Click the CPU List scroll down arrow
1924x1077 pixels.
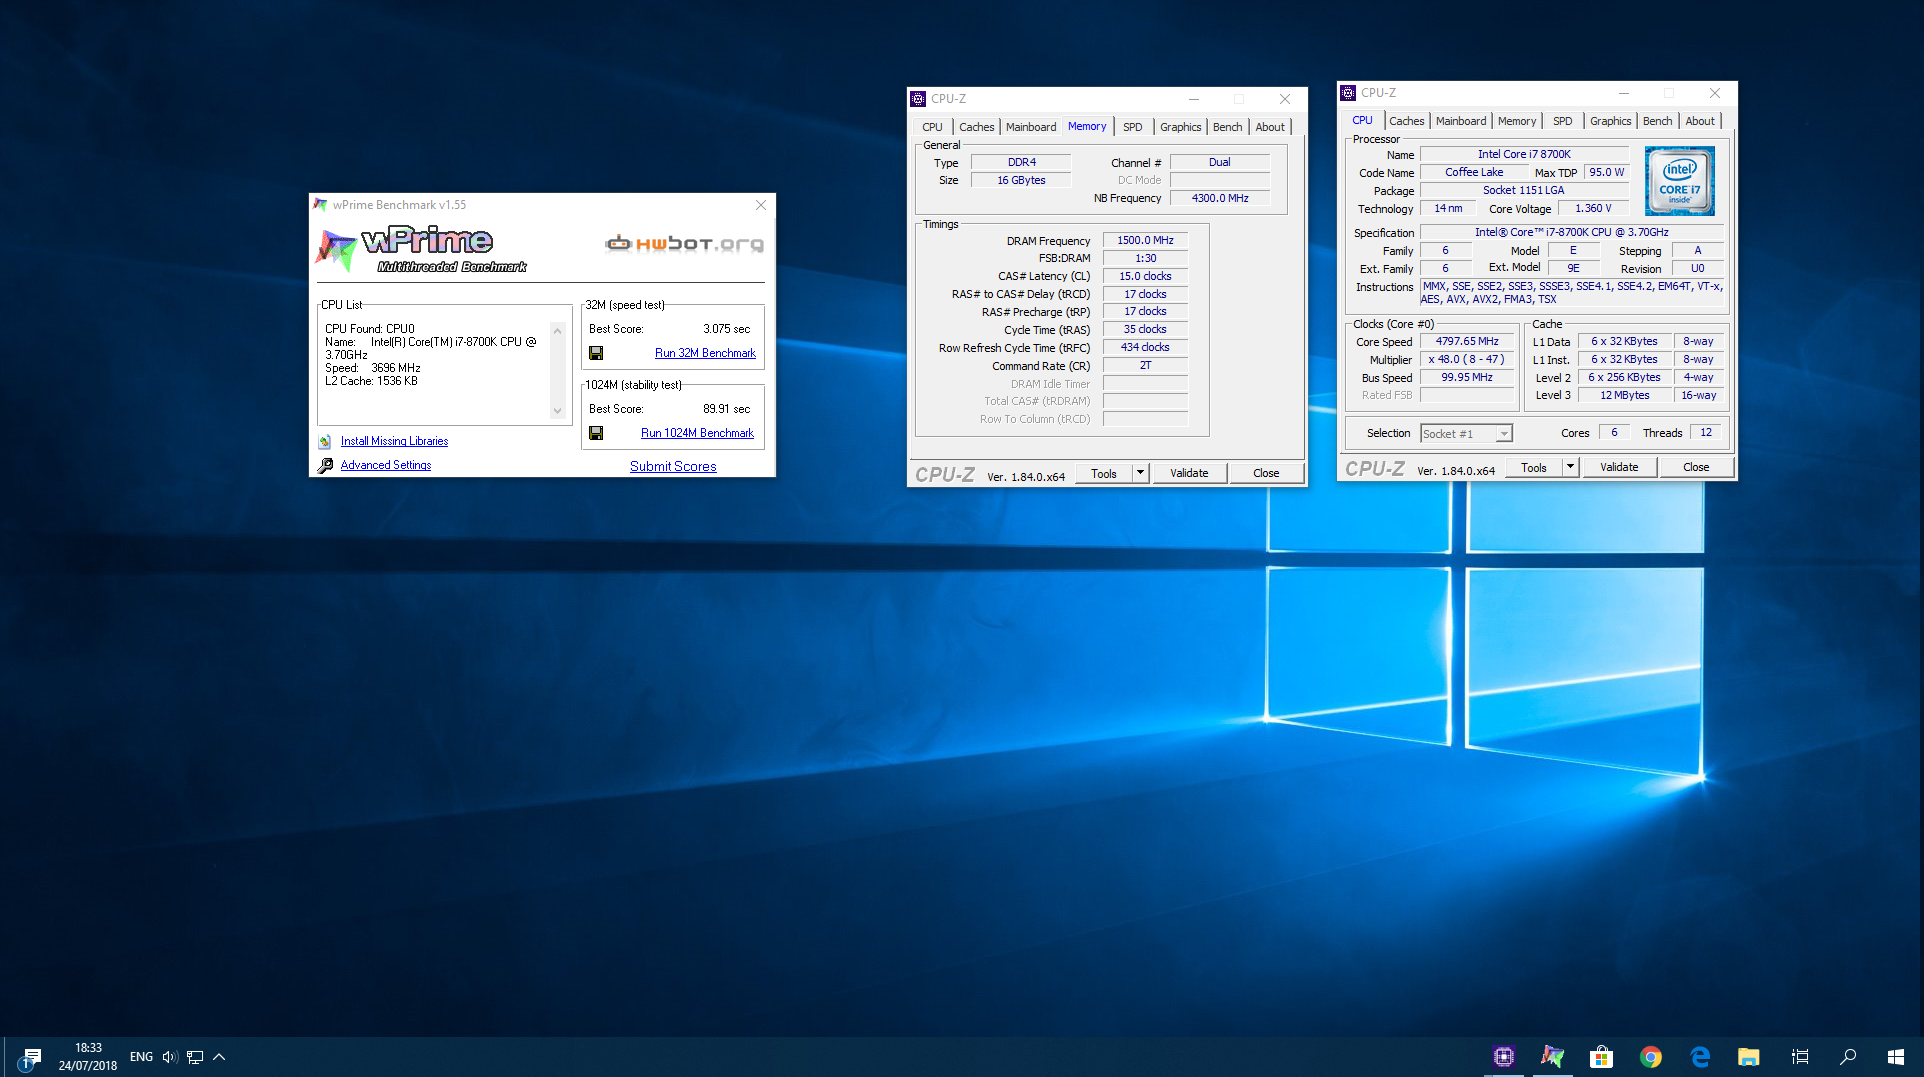(558, 411)
